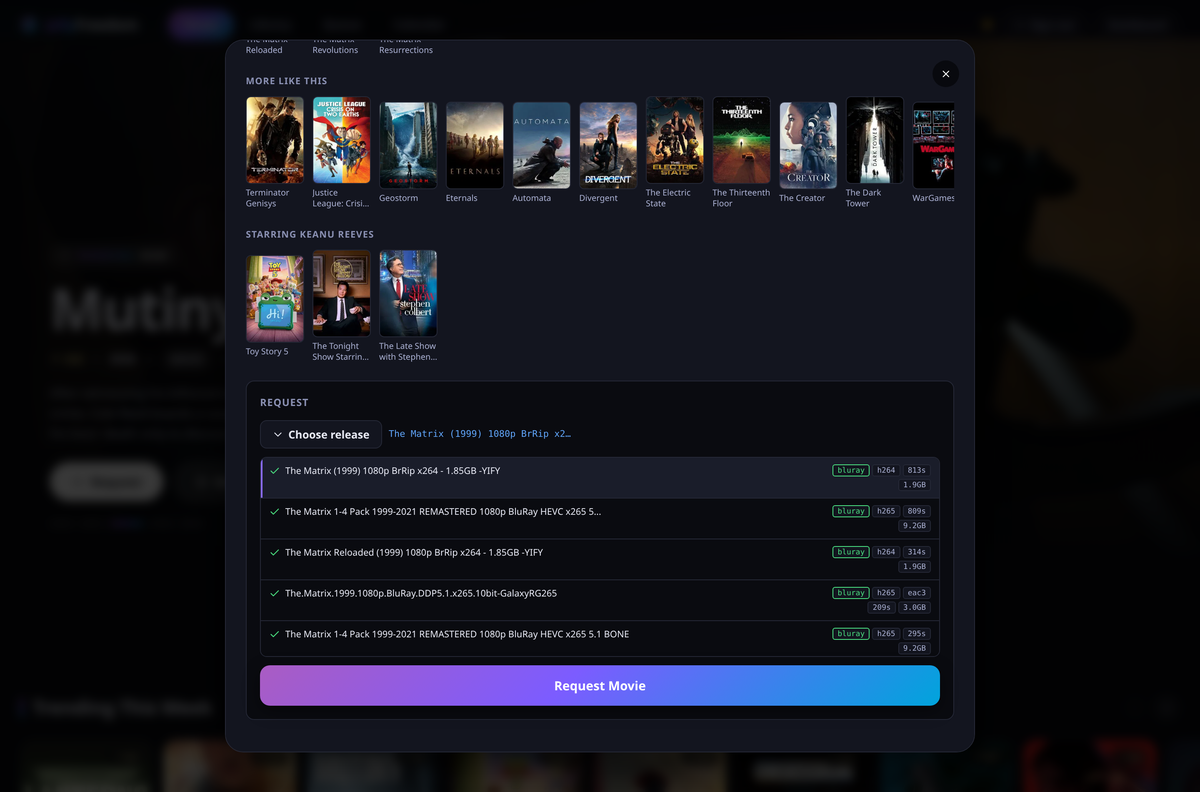The image size is (1200, 792).
Task: Click the 314s seeders tag
Action: pos(917,552)
